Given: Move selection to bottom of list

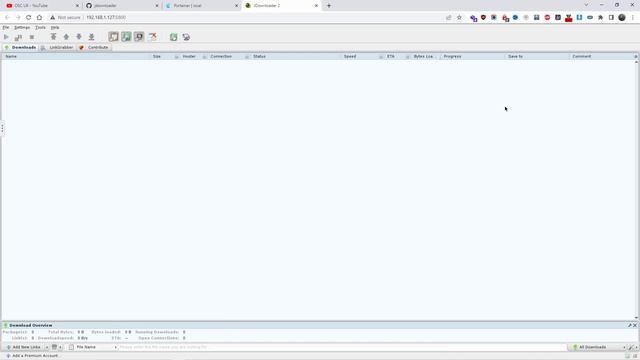Looking at the screenshot, I should click(91, 37).
